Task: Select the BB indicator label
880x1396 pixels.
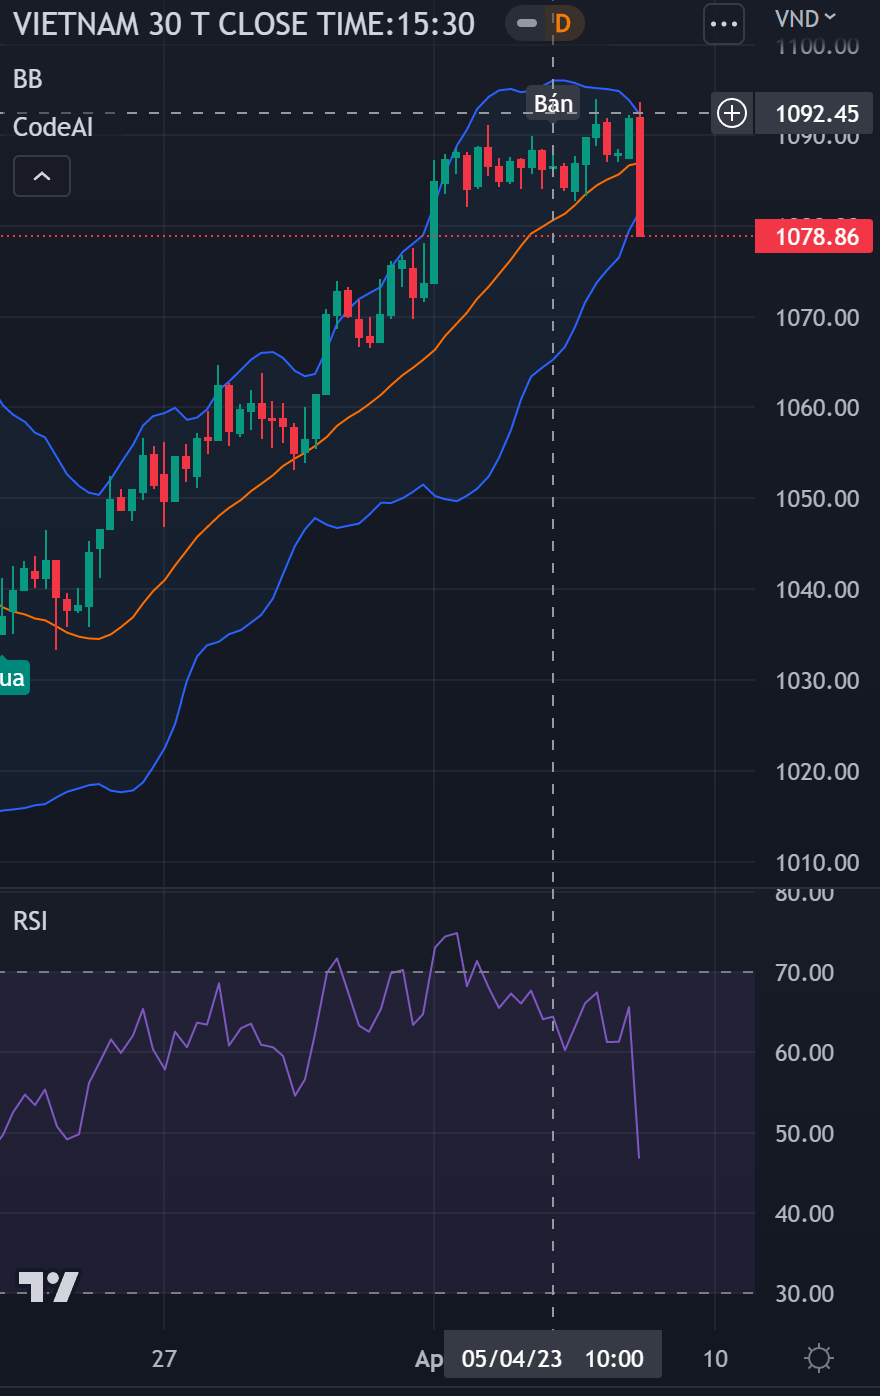Action: coord(28,79)
